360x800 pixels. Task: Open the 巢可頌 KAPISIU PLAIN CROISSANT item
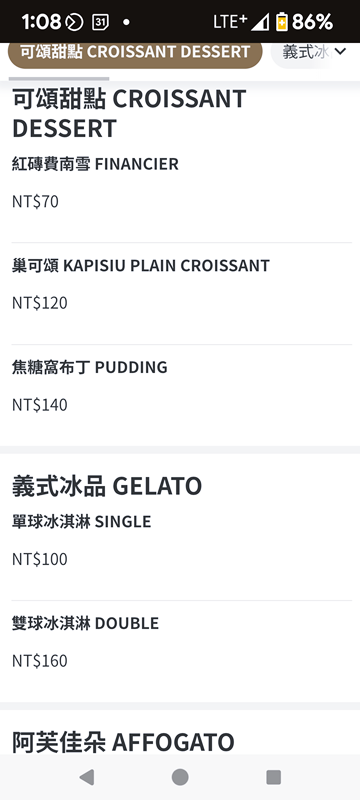(x=182, y=293)
